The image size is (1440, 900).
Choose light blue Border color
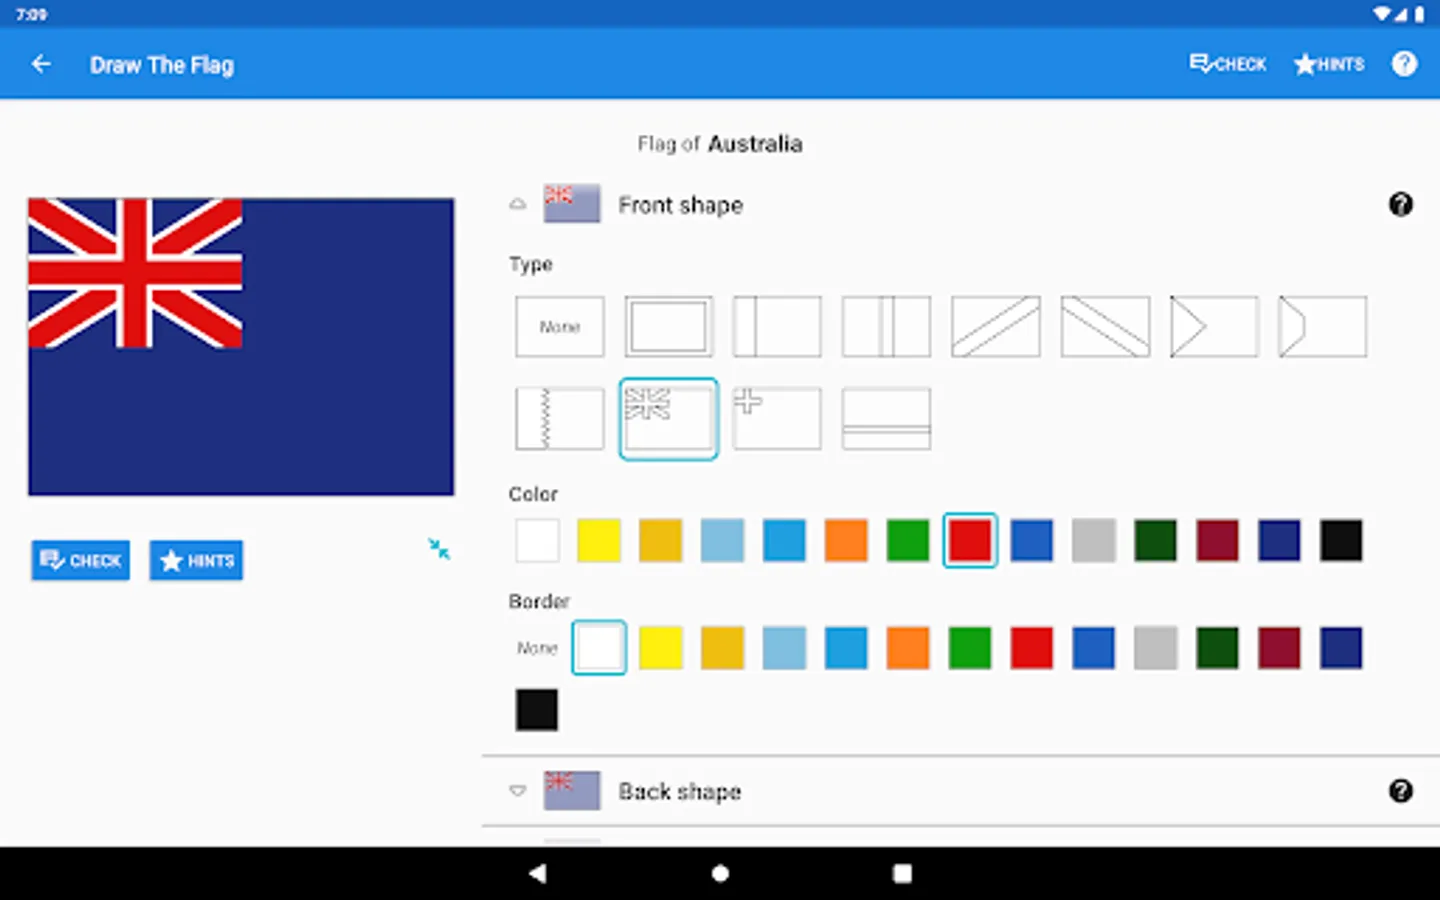tap(785, 648)
